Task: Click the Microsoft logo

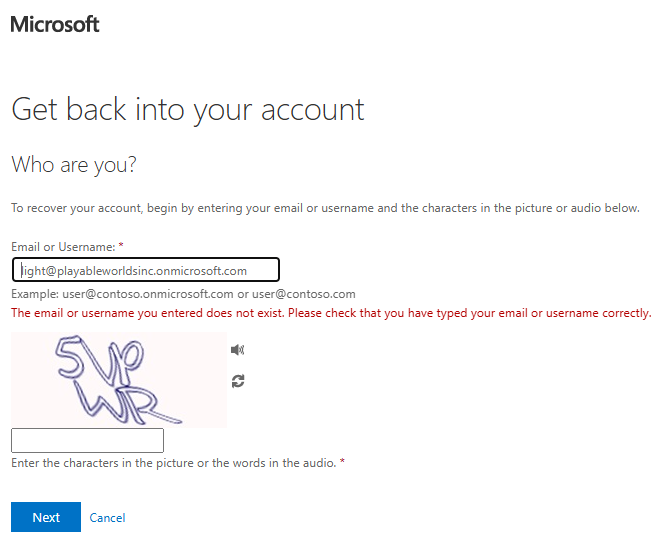Action: point(55,24)
